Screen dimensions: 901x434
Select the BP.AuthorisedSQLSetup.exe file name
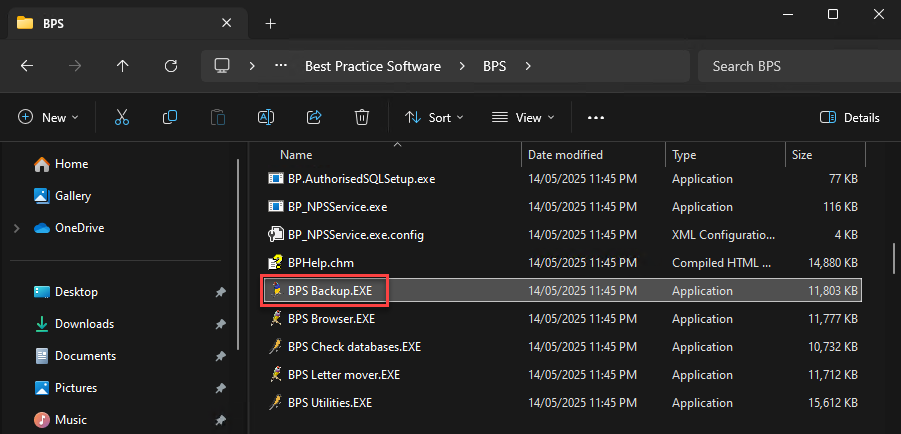coord(361,179)
